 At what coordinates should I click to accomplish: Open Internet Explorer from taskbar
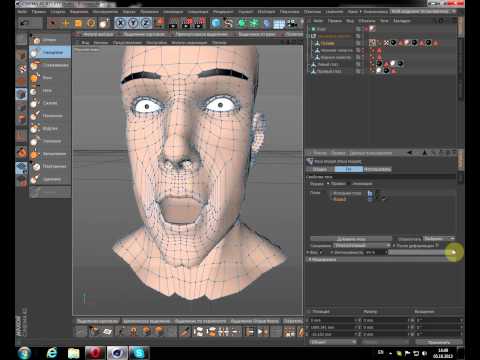pos(52,353)
